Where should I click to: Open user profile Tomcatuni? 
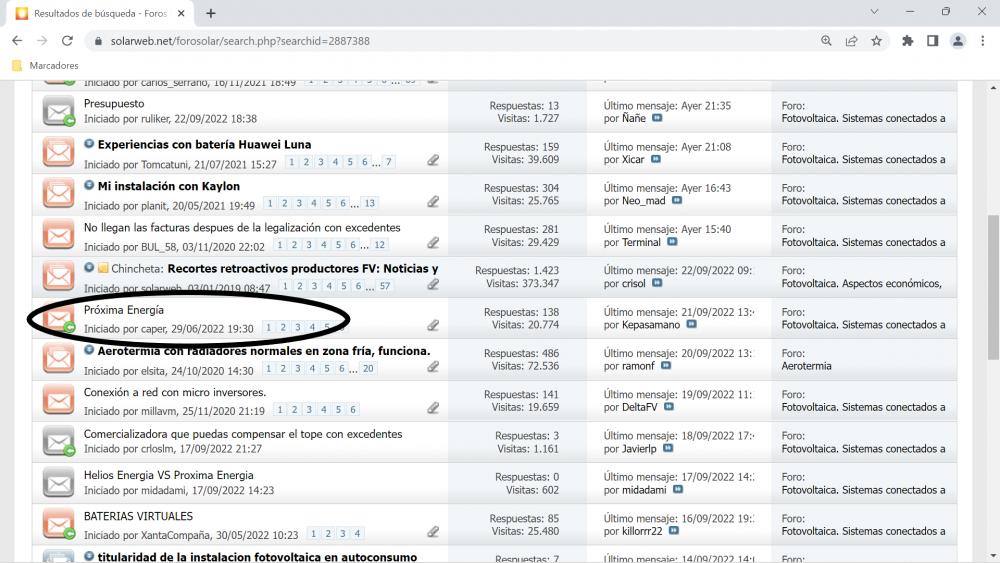point(165,165)
